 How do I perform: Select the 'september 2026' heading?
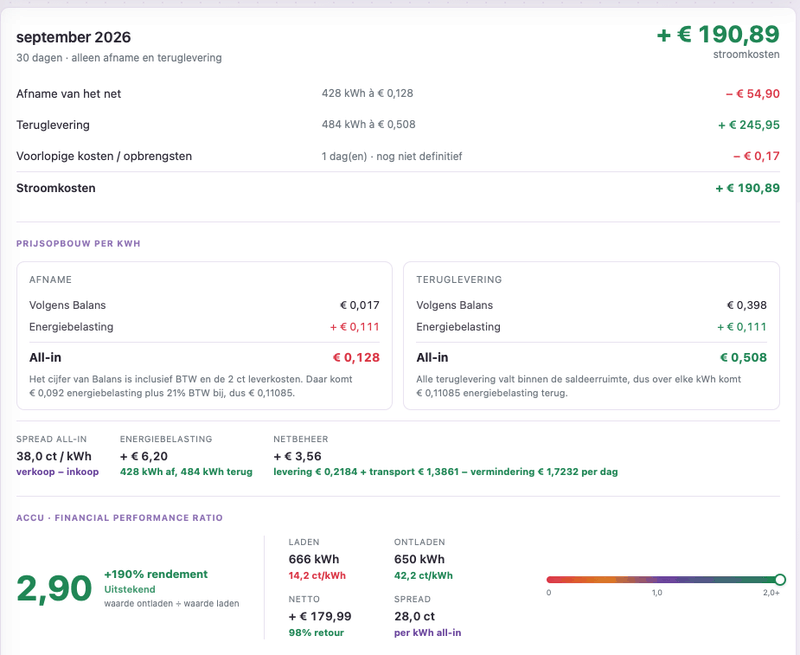73,37
